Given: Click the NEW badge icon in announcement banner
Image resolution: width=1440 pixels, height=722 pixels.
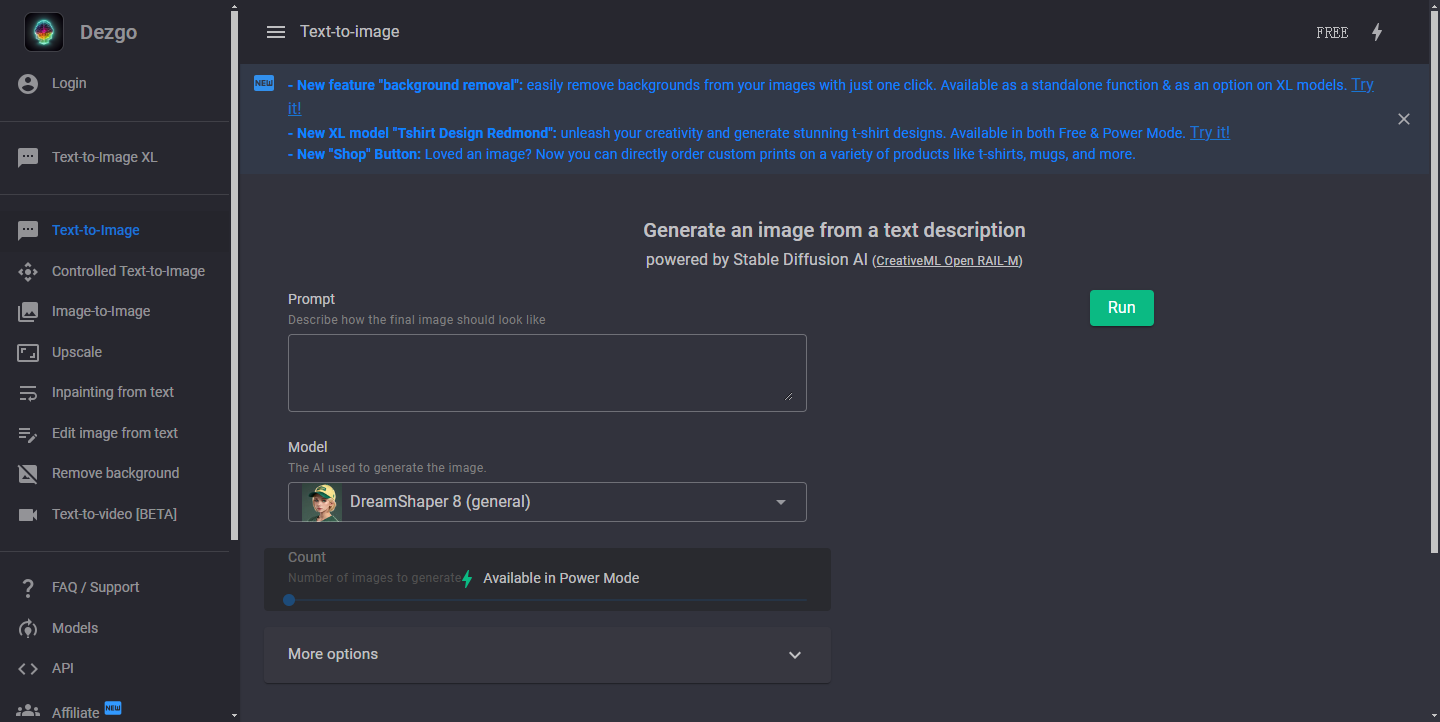Looking at the screenshot, I should coord(264,83).
